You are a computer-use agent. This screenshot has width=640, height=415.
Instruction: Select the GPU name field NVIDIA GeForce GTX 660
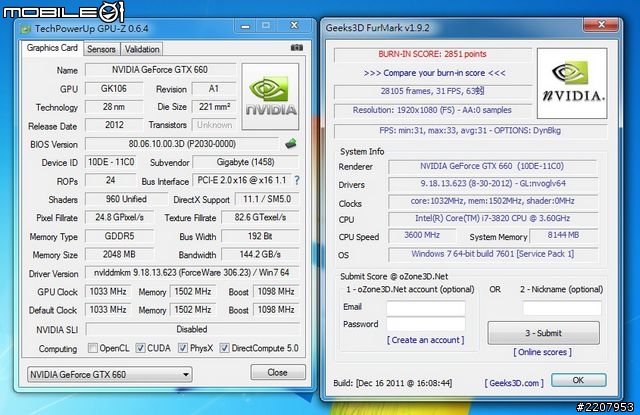[x=160, y=70]
